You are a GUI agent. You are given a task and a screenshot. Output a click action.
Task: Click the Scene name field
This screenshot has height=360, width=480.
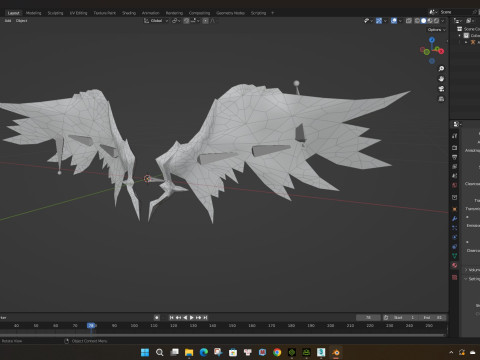tap(455, 12)
